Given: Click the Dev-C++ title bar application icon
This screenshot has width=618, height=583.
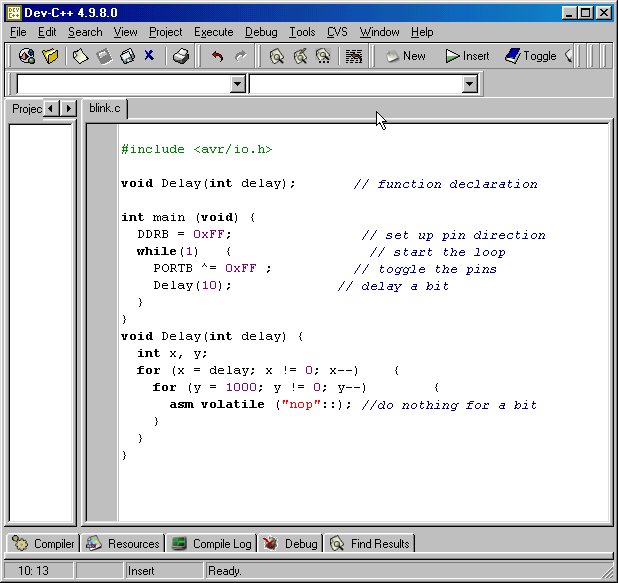Looking at the screenshot, I should 14,13.
